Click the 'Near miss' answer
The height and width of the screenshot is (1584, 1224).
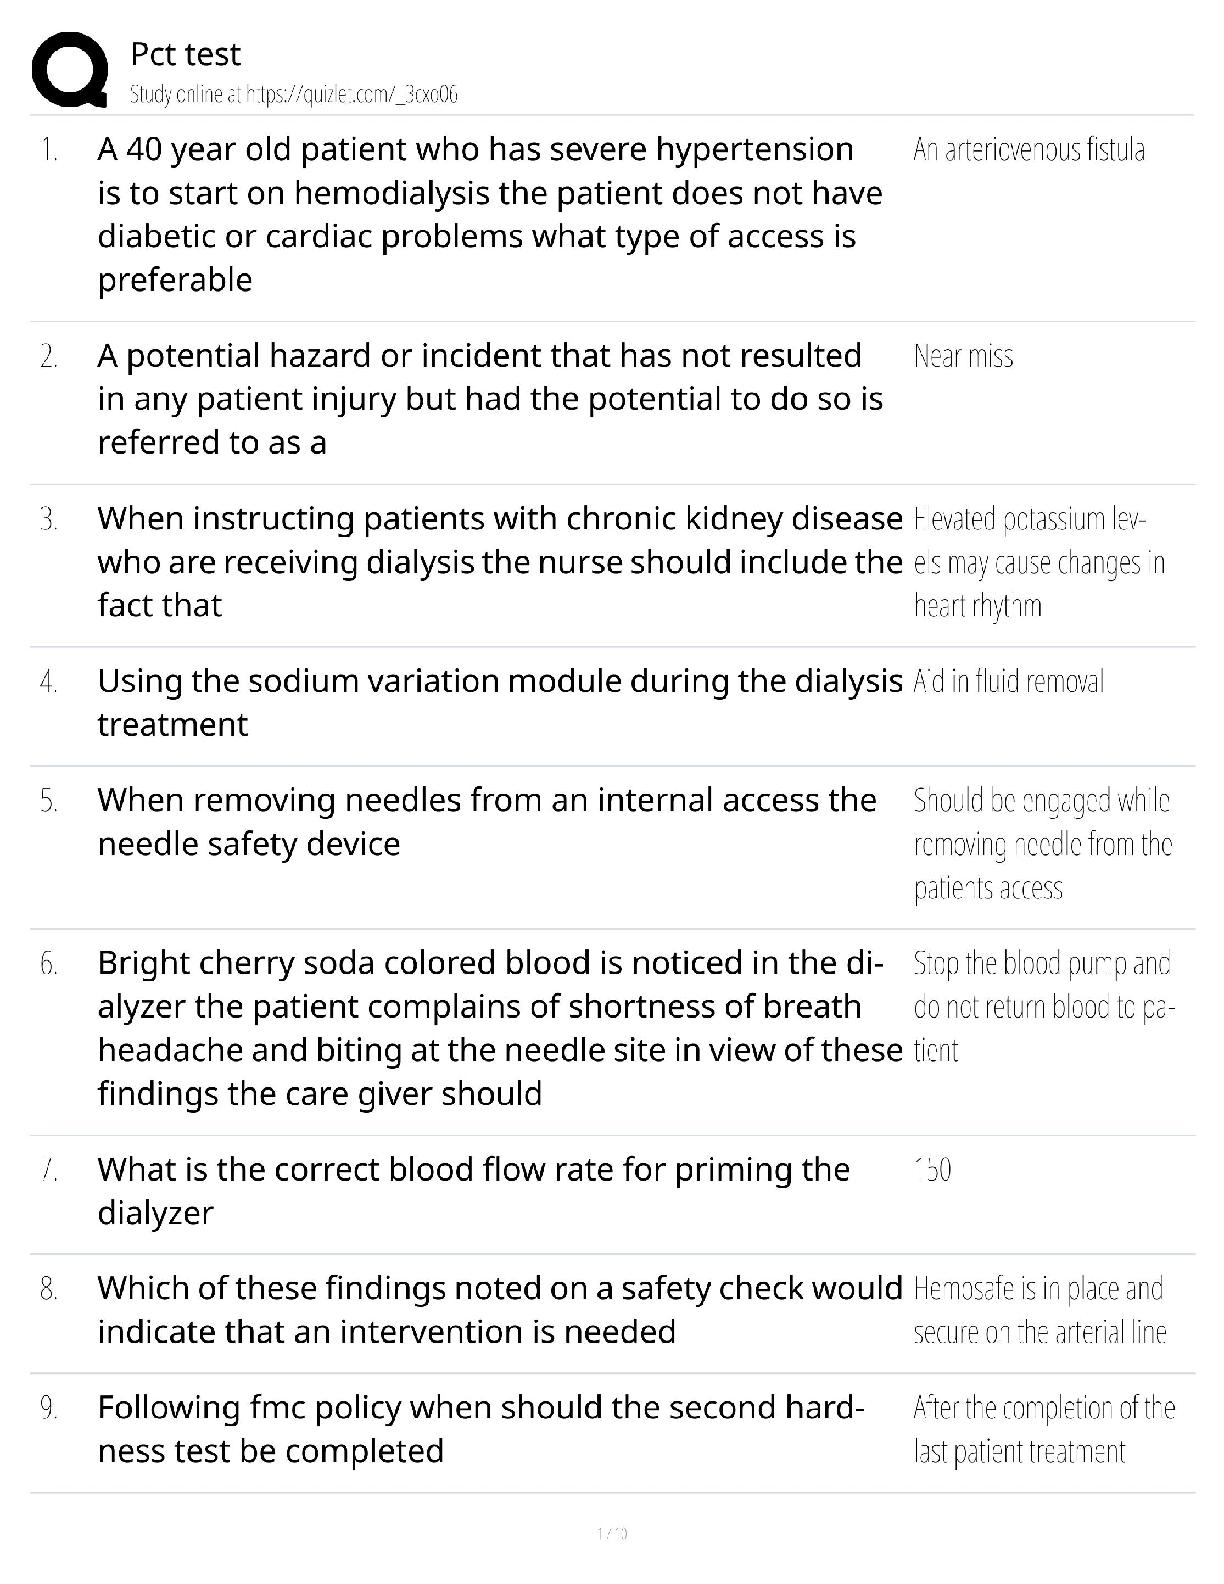(x=963, y=357)
